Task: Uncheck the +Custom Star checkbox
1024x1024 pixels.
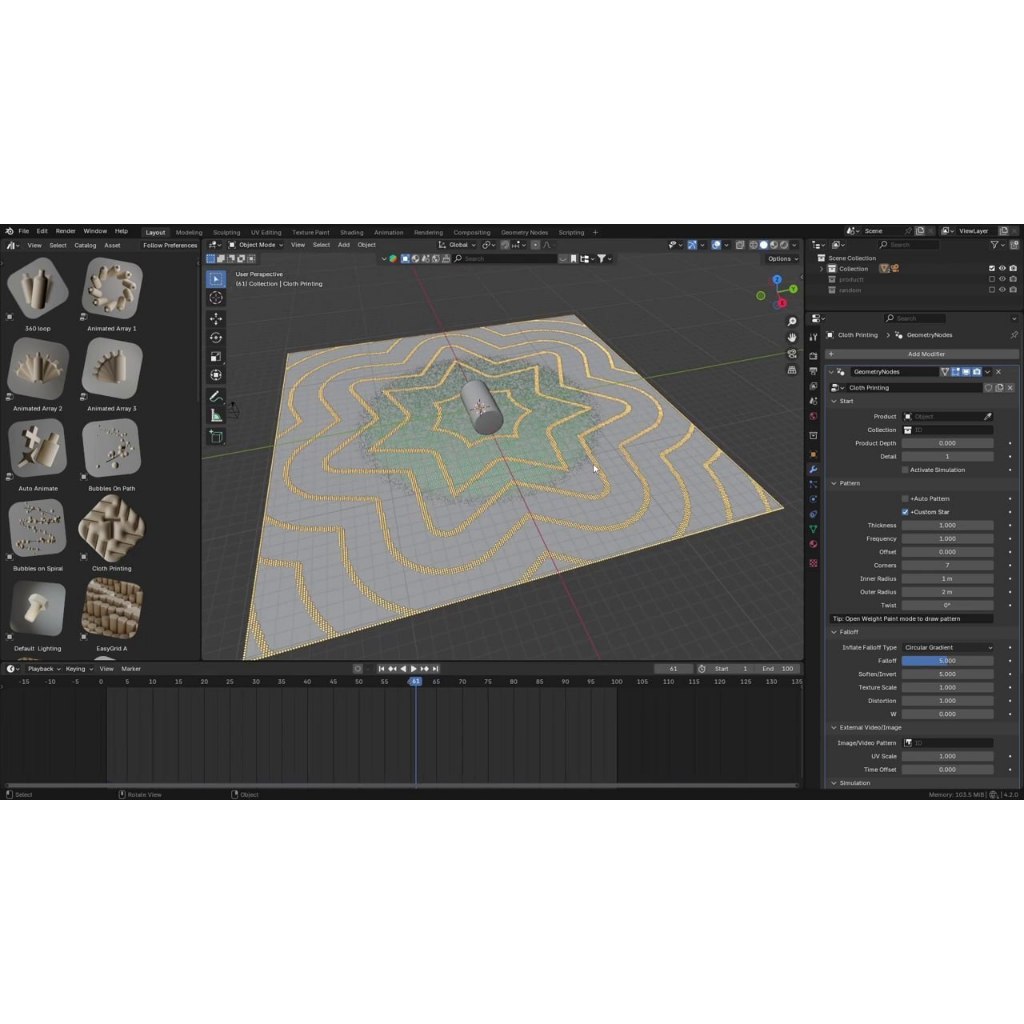Action: click(905, 512)
